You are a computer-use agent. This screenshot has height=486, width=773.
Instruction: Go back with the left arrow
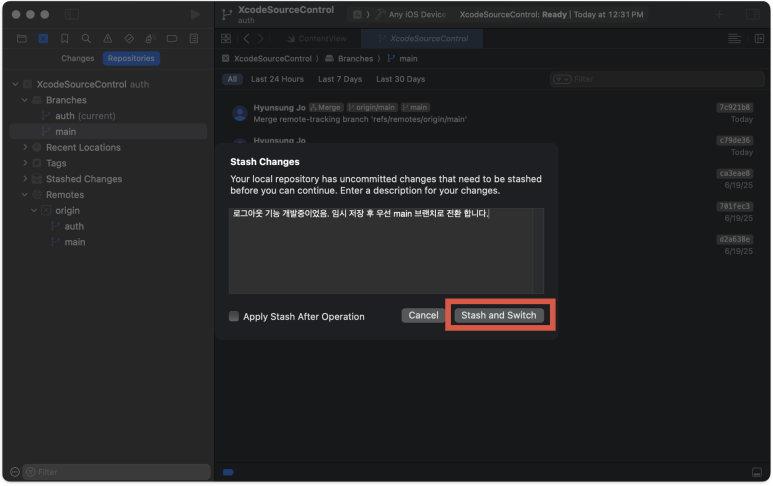click(246, 38)
